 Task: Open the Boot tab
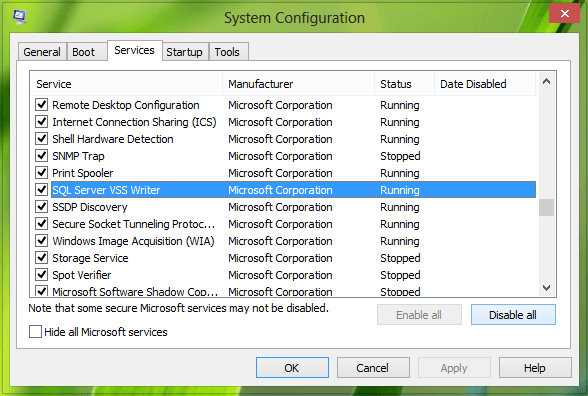coord(84,52)
